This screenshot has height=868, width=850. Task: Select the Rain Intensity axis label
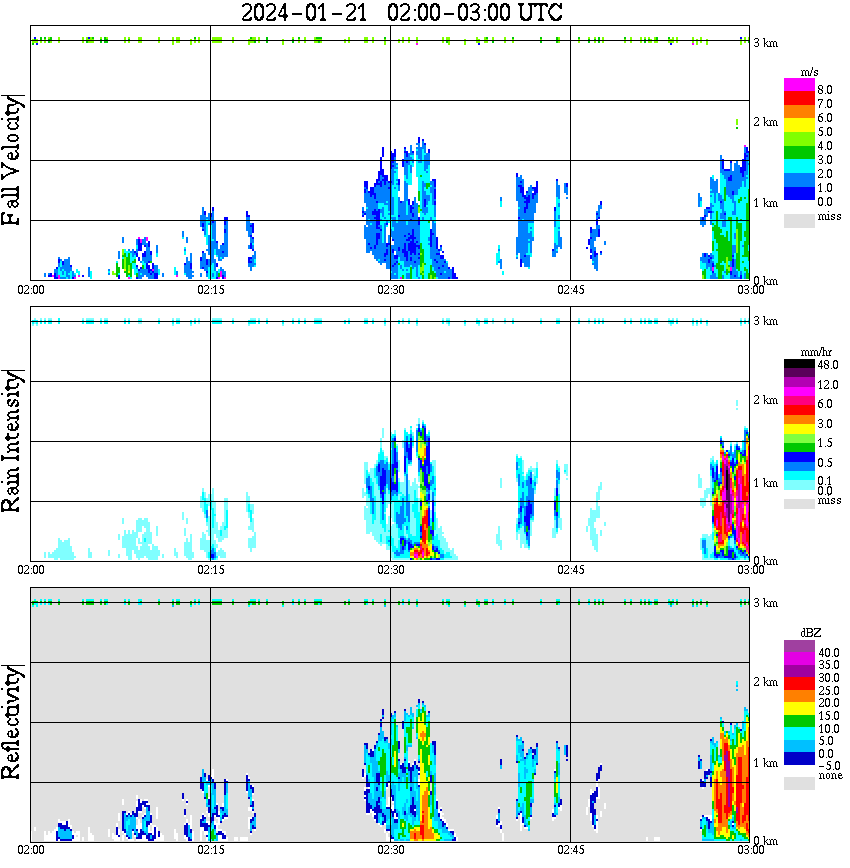click(x=12, y=441)
